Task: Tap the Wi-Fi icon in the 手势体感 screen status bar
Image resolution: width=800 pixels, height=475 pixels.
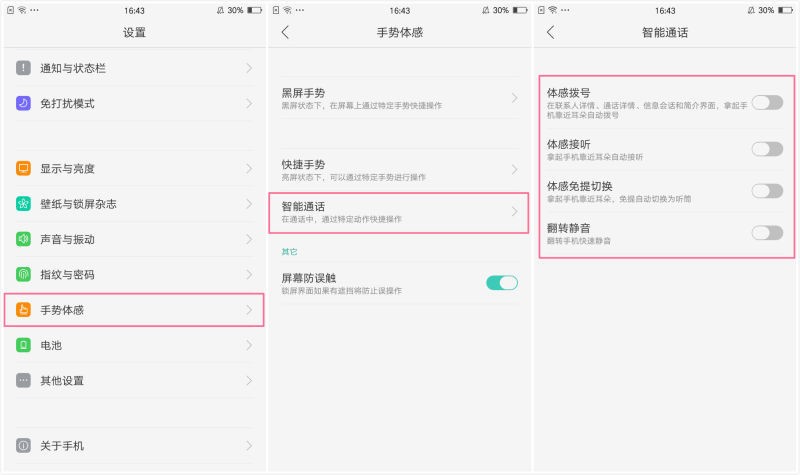Action: tap(287, 10)
